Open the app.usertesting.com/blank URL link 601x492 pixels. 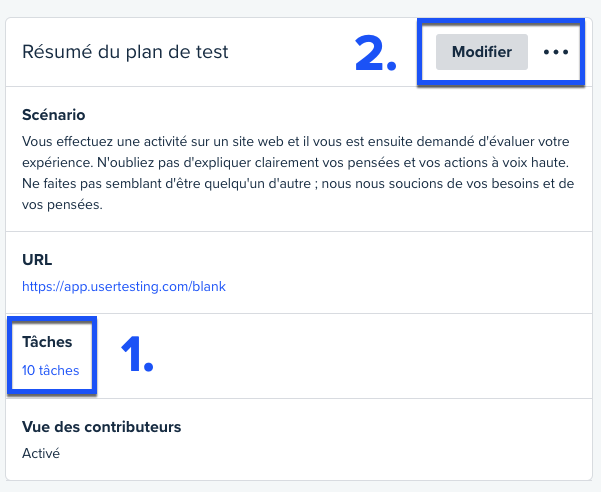pos(124,286)
